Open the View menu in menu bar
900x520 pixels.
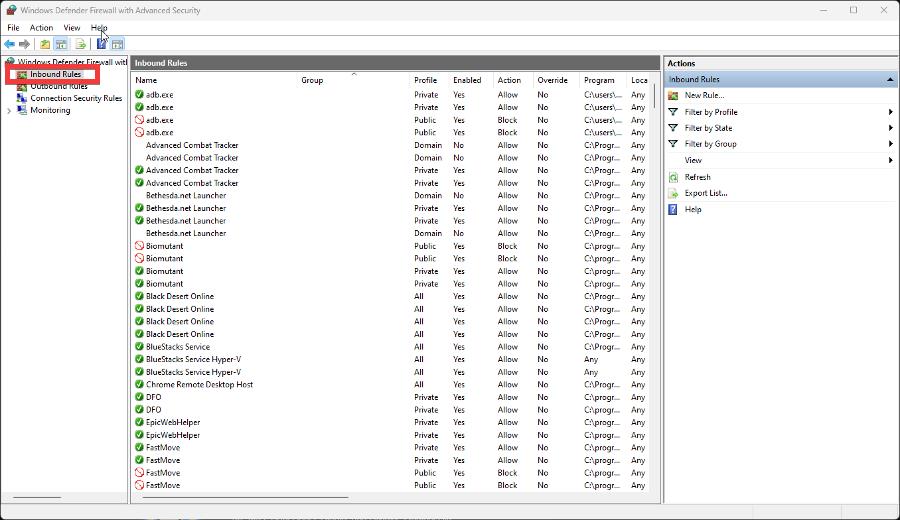click(x=72, y=28)
